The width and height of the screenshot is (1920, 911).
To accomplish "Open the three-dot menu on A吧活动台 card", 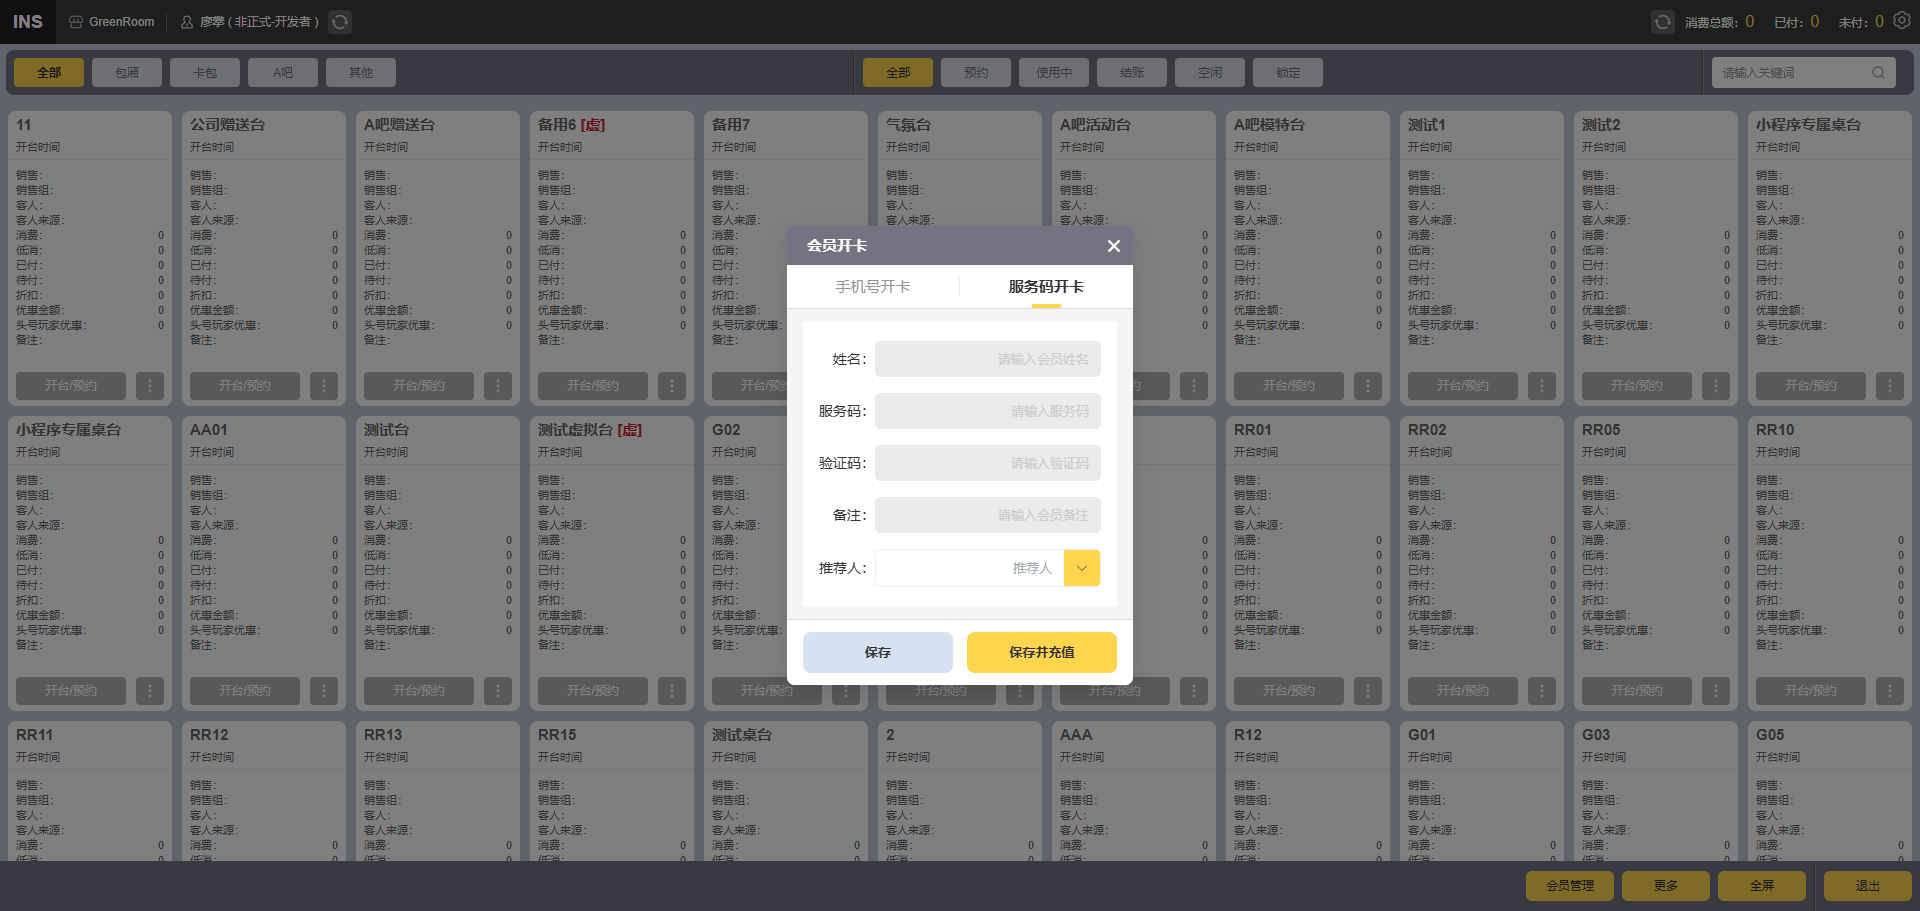I will point(1194,386).
